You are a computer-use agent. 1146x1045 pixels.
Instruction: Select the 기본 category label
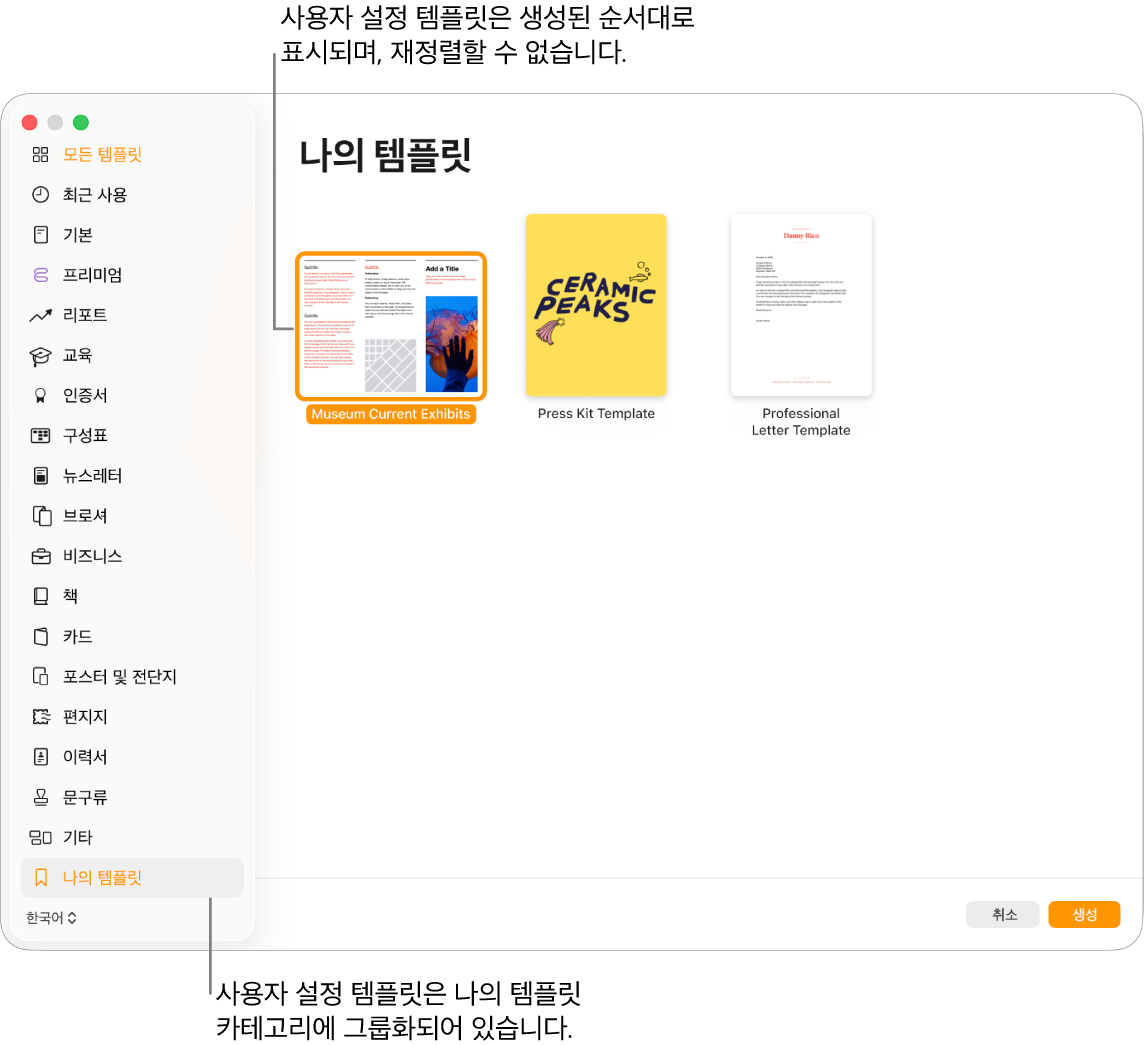point(77,235)
